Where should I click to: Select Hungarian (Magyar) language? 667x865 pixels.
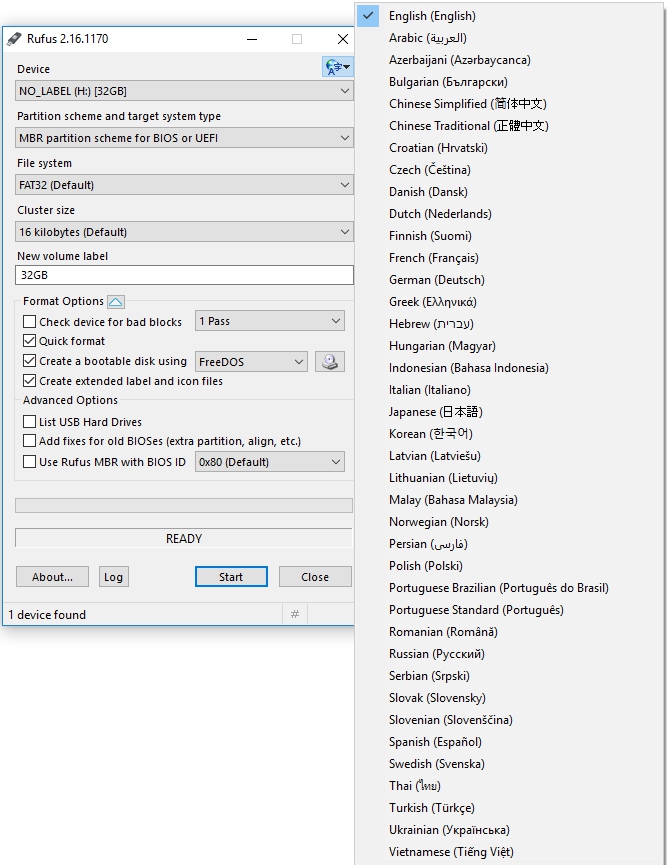point(509,346)
